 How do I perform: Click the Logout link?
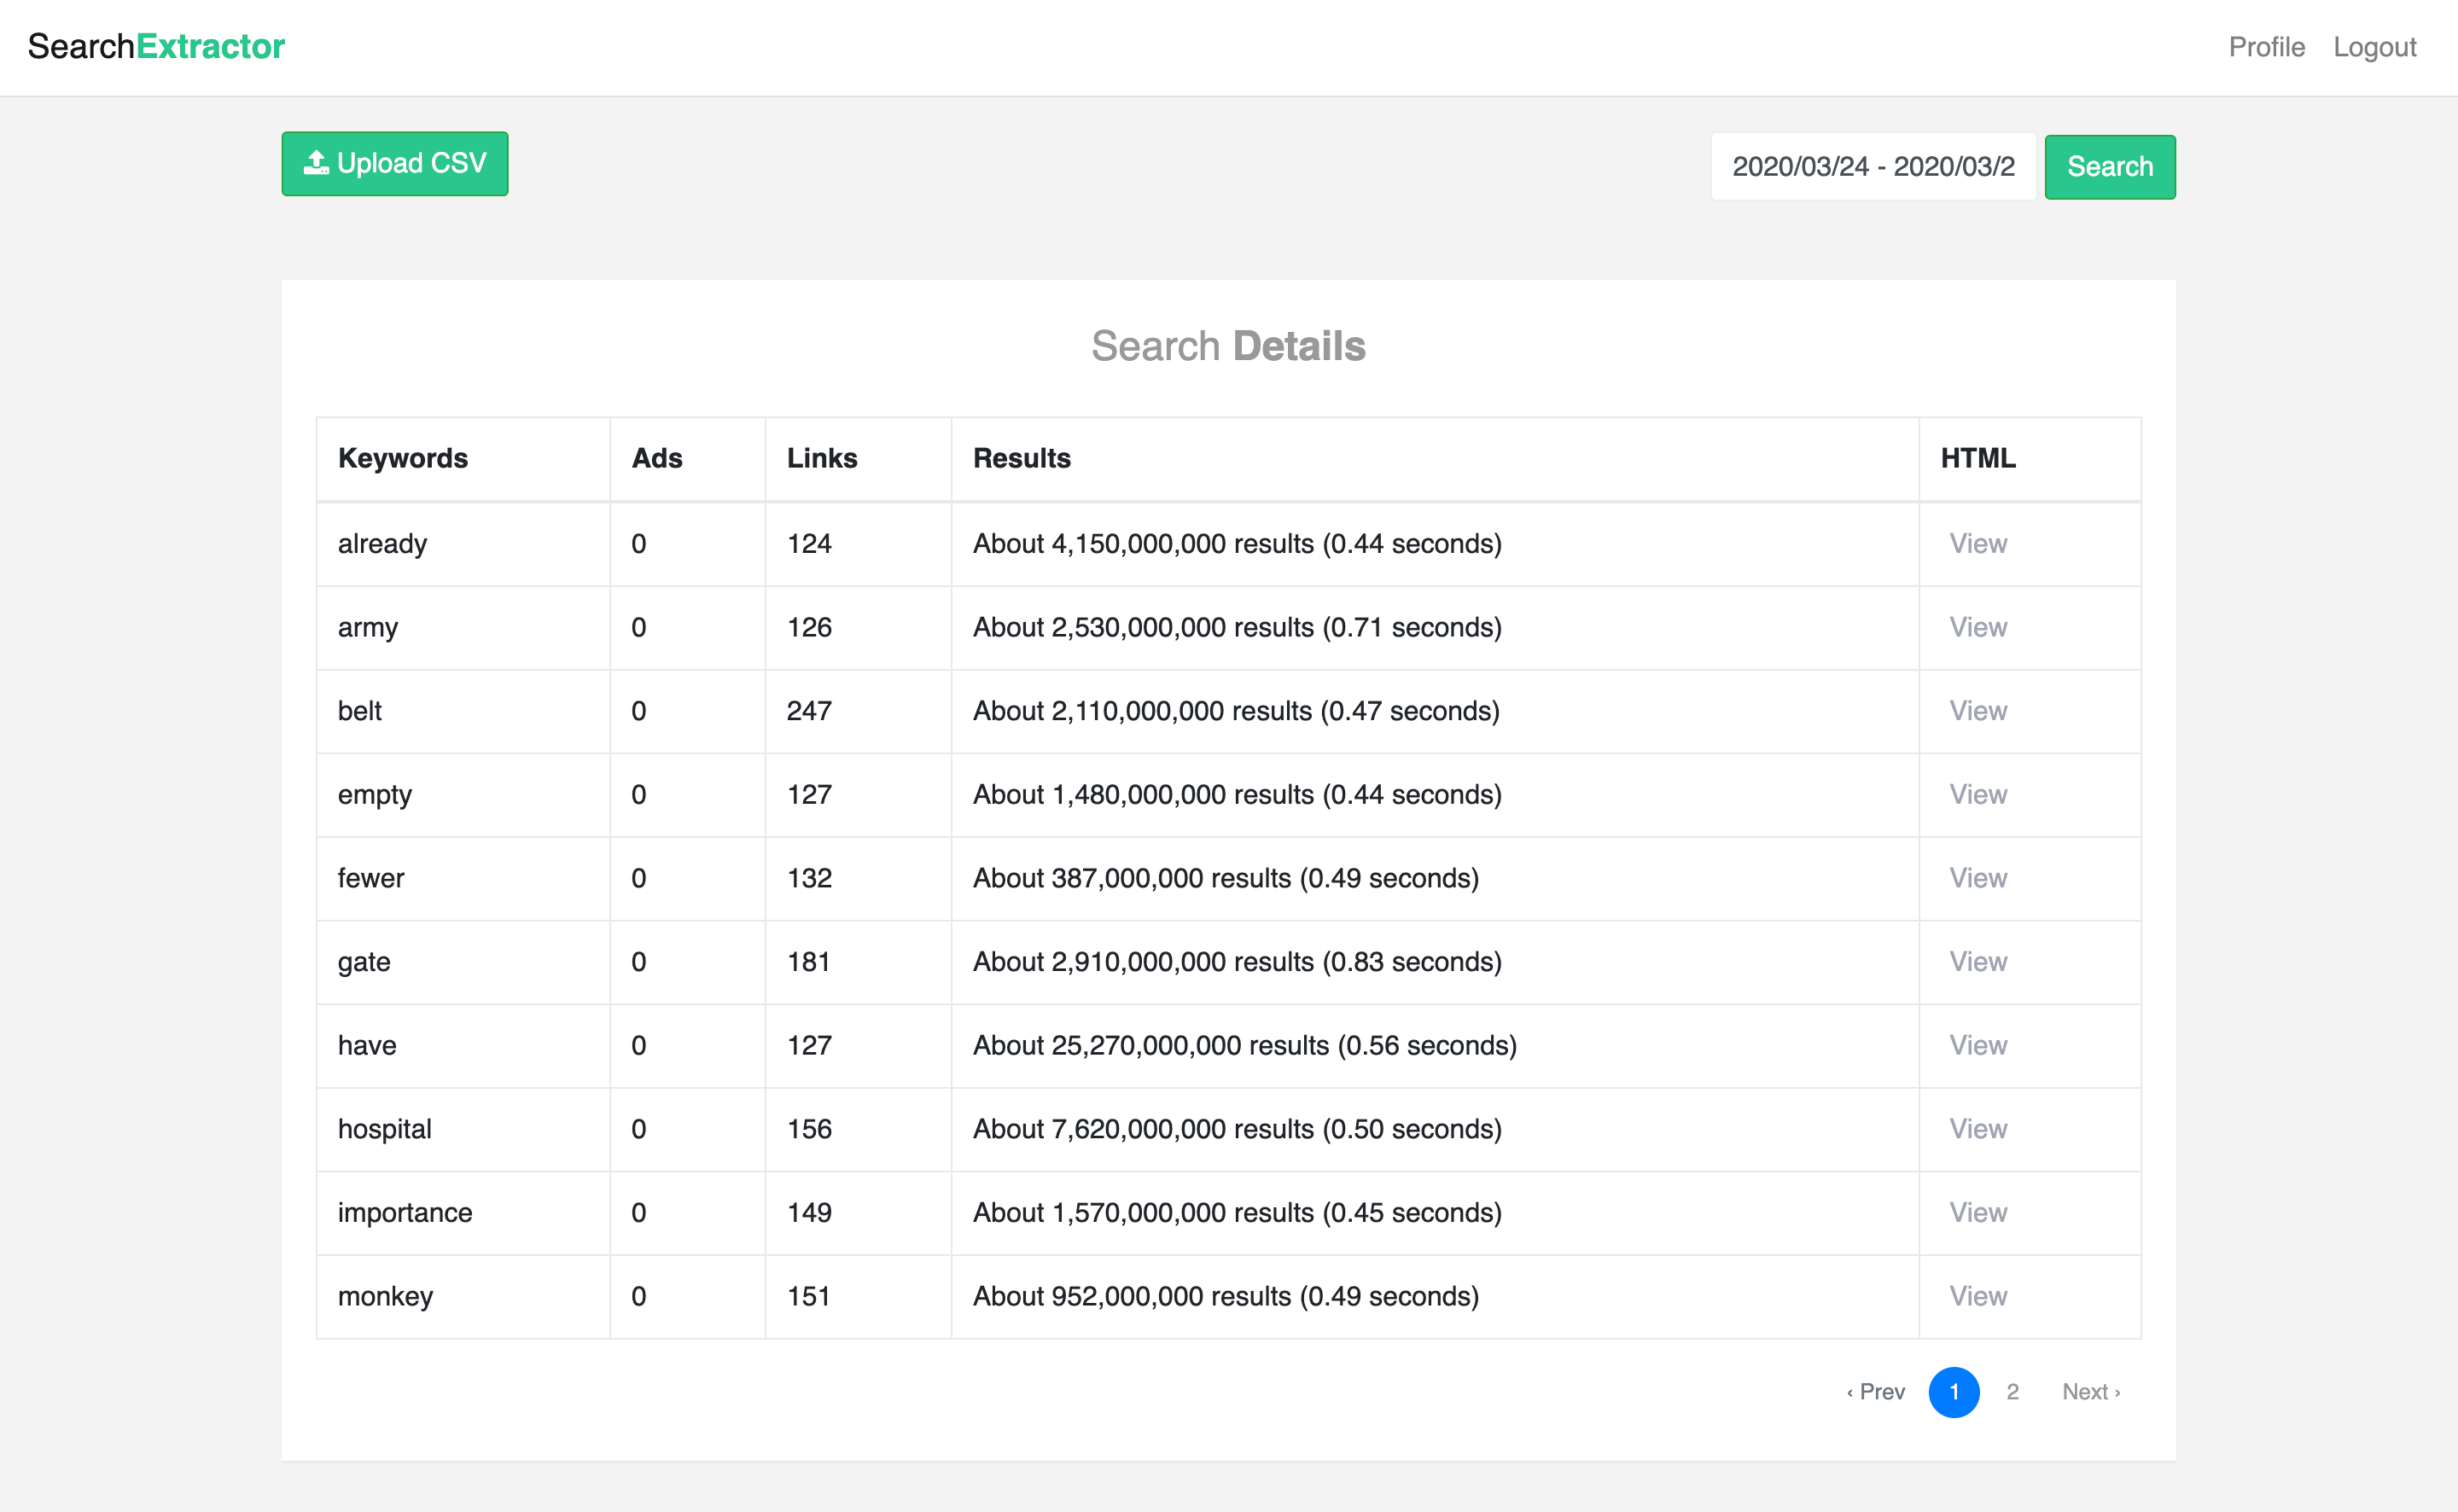2374,47
